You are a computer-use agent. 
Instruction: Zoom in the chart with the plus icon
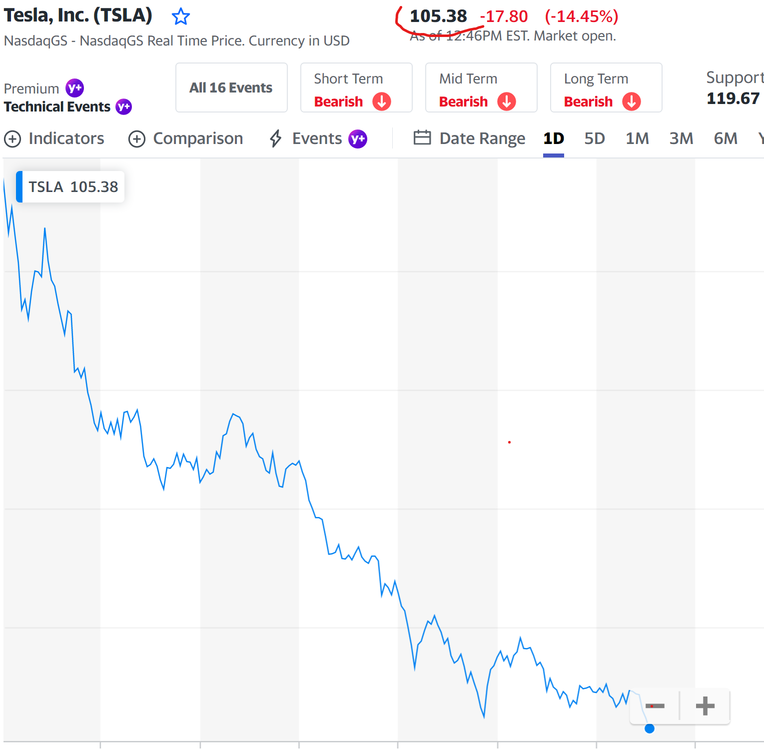(705, 706)
